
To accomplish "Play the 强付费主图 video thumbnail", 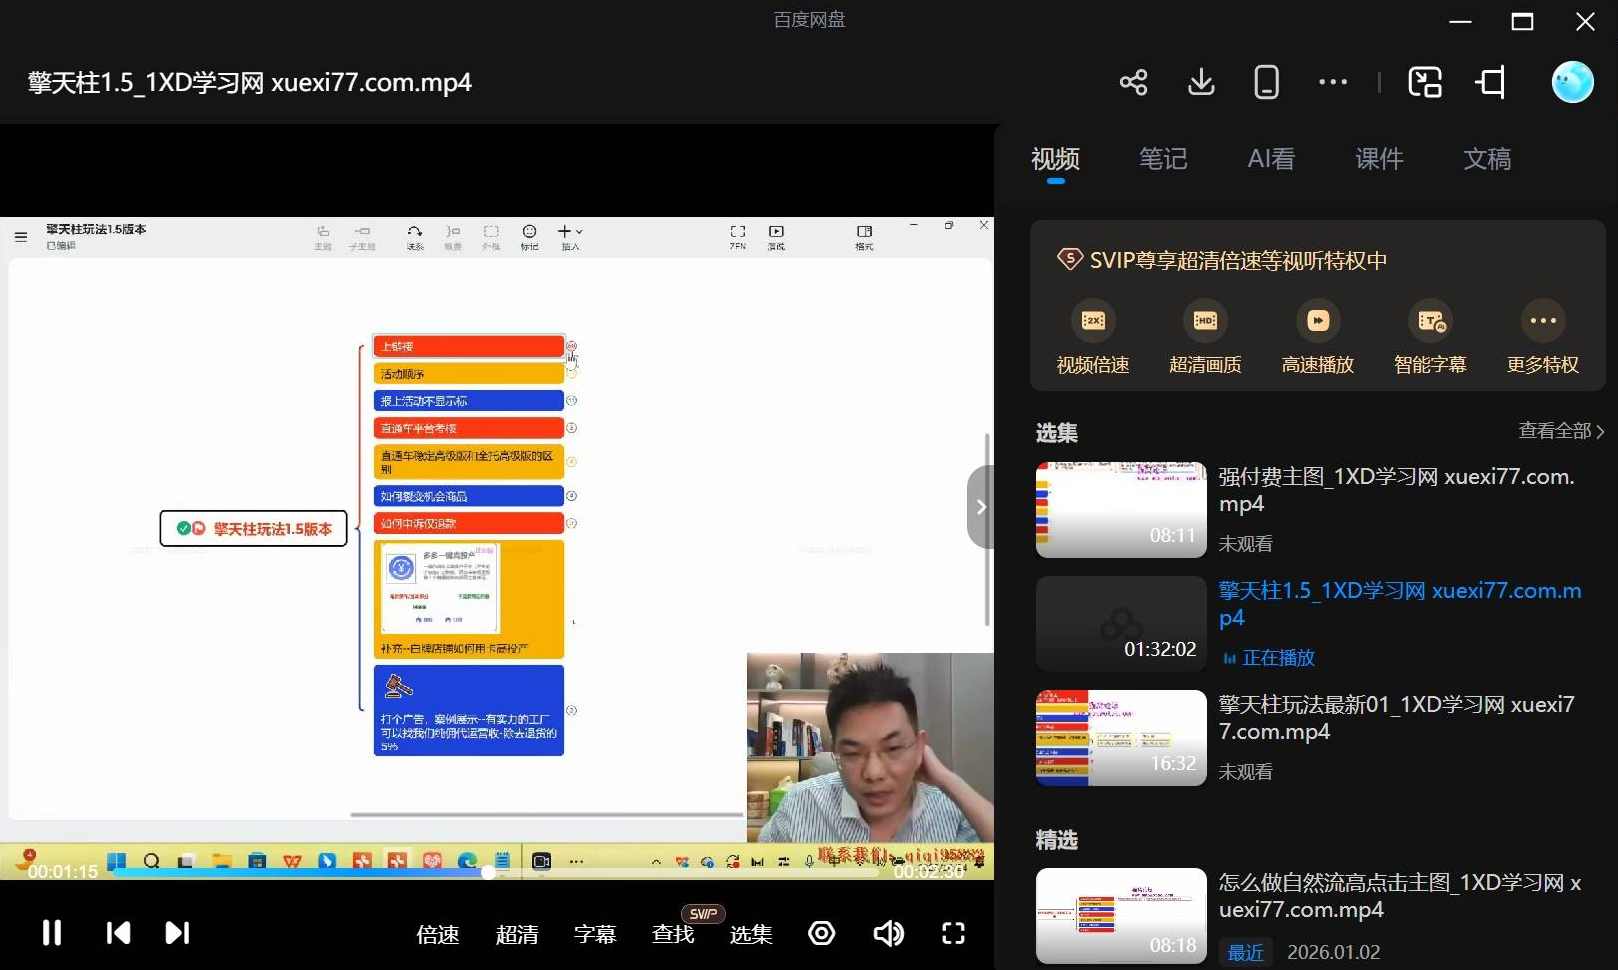I will coord(1120,509).
